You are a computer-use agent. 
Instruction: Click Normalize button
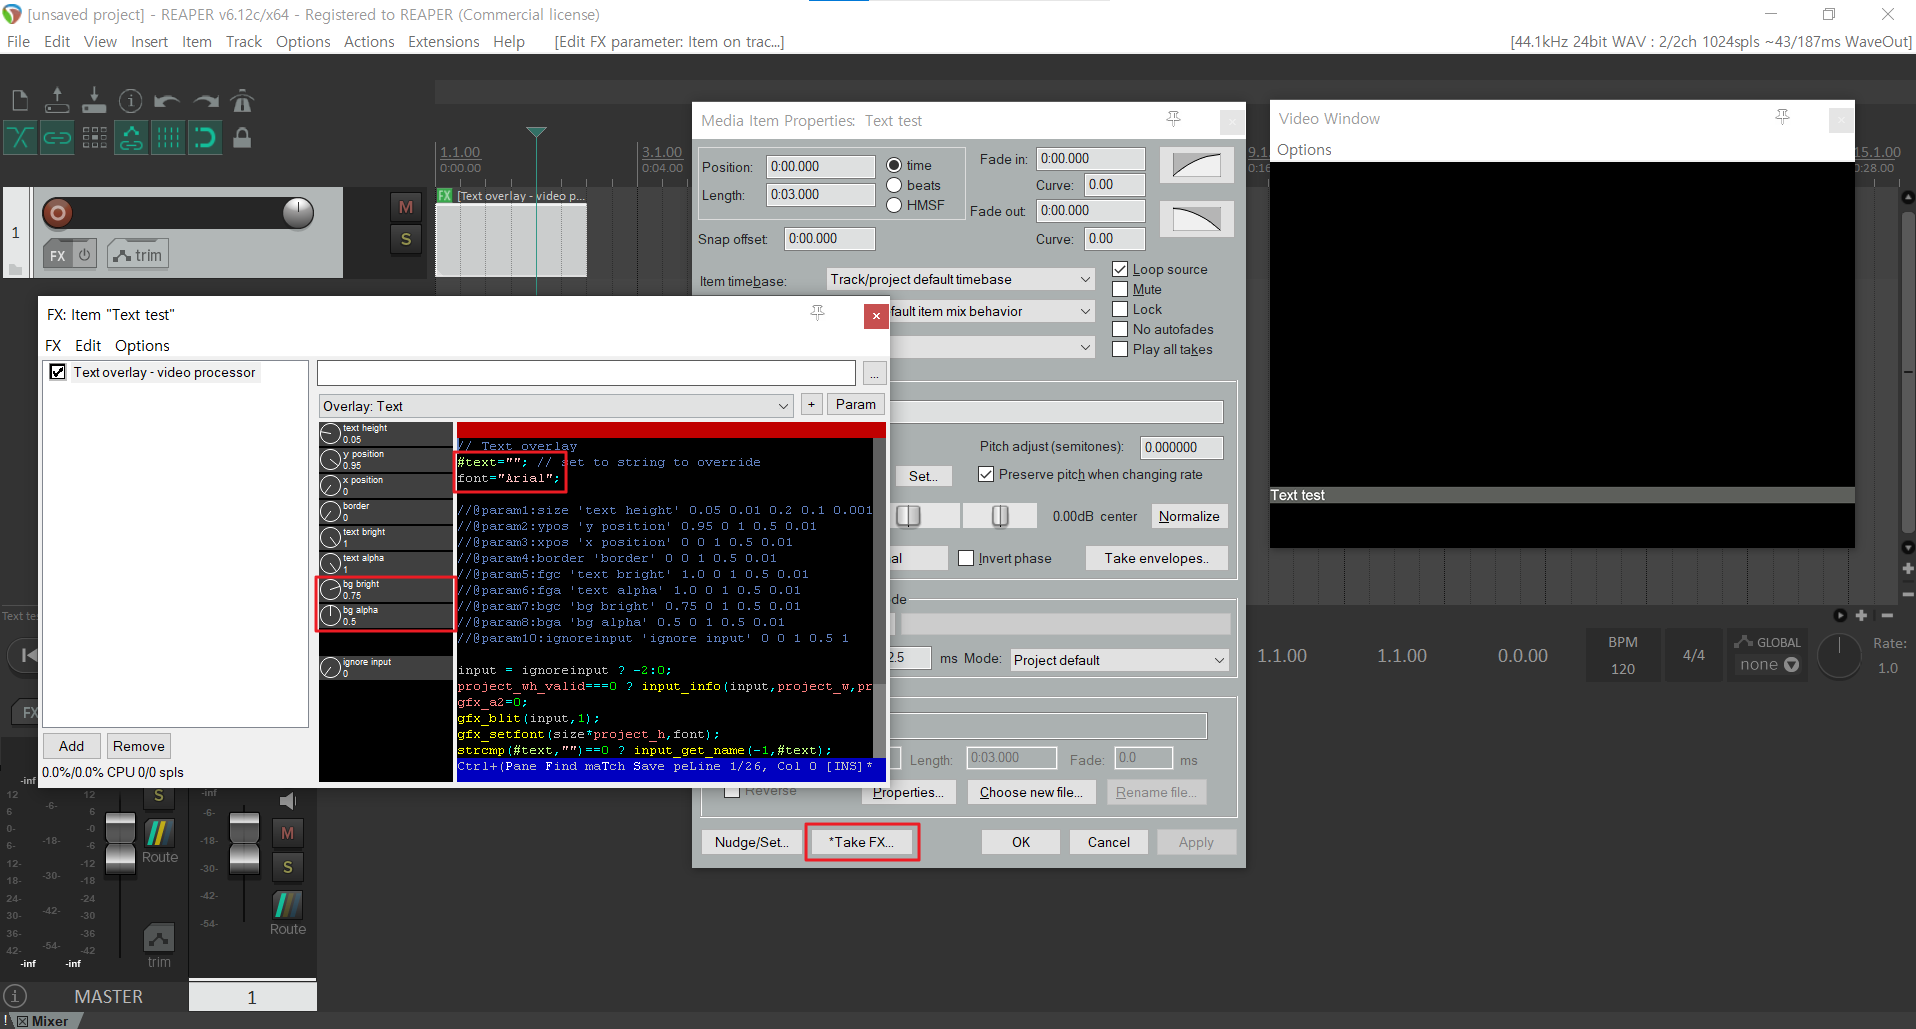tap(1189, 516)
